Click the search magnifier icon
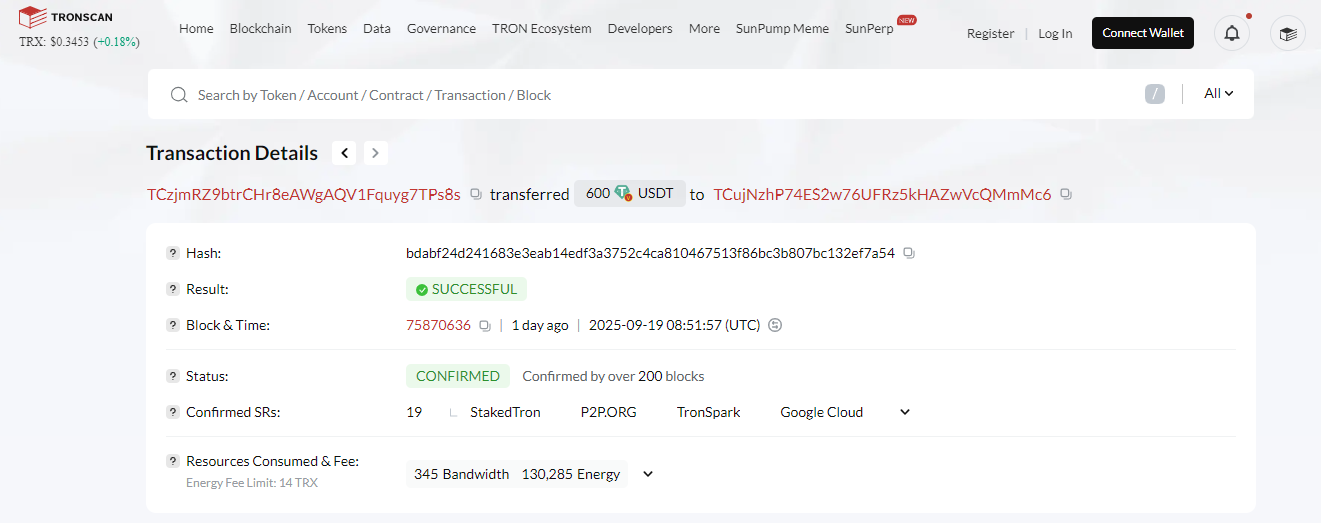 click(179, 95)
